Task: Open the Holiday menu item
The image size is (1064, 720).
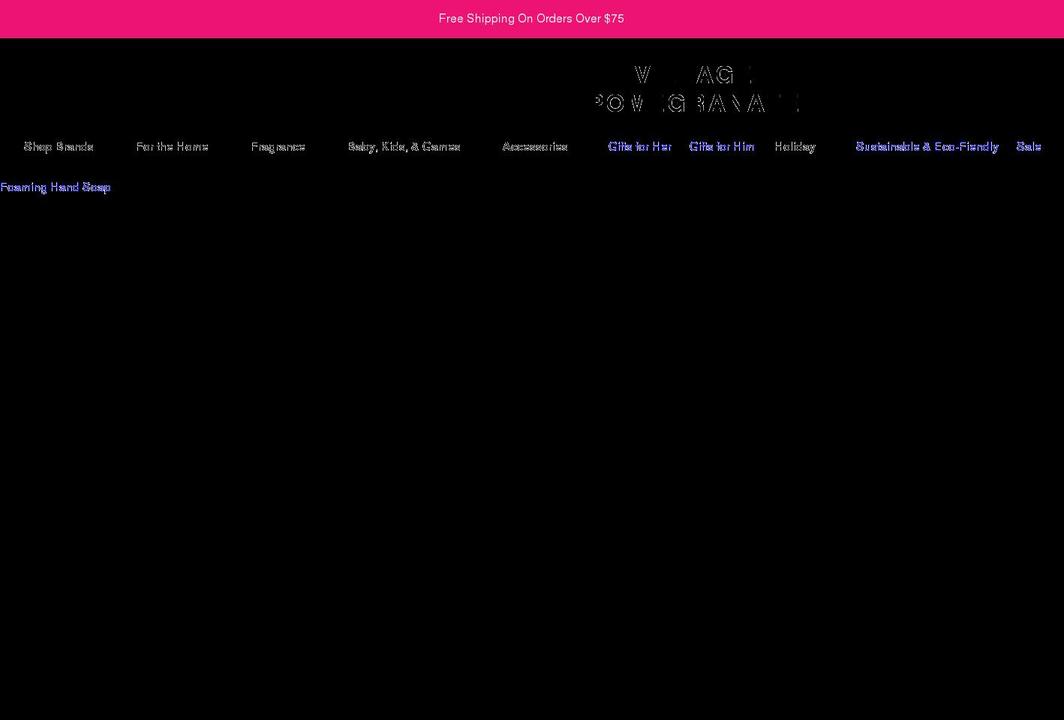Action: (795, 147)
